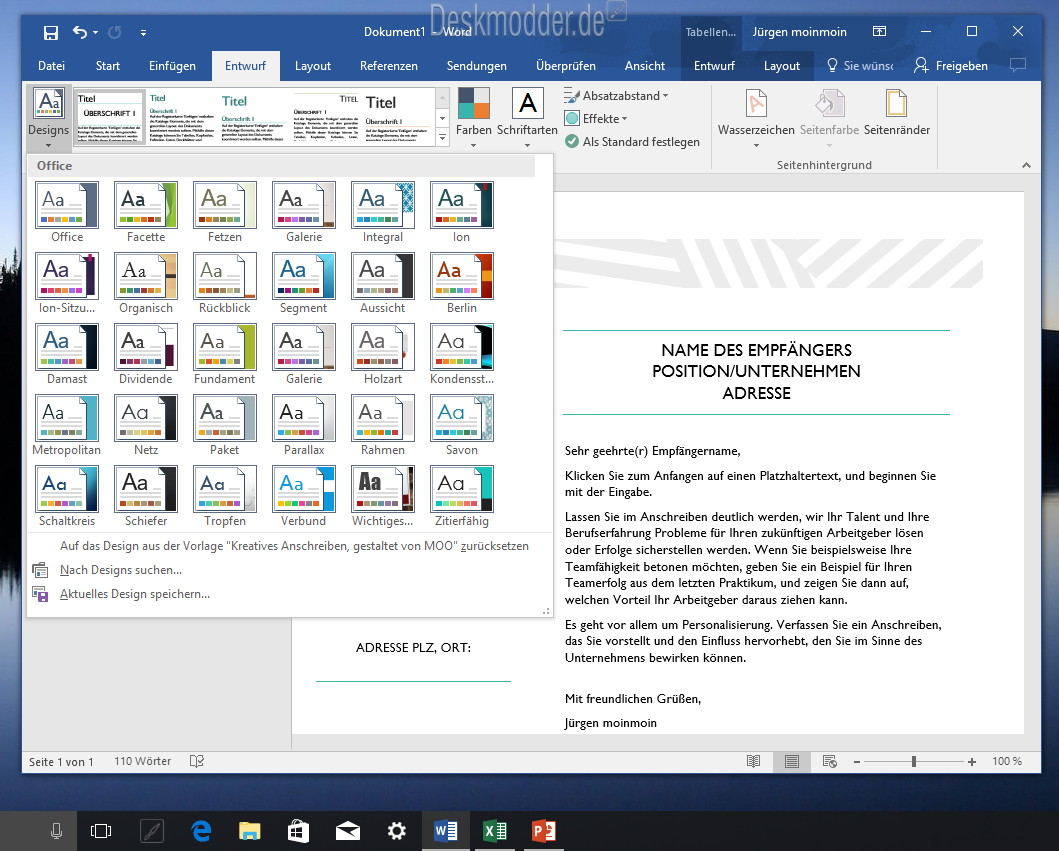Open the Einfügen ribbon tab
This screenshot has width=1059, height=851.
click(x=172, y=66)
